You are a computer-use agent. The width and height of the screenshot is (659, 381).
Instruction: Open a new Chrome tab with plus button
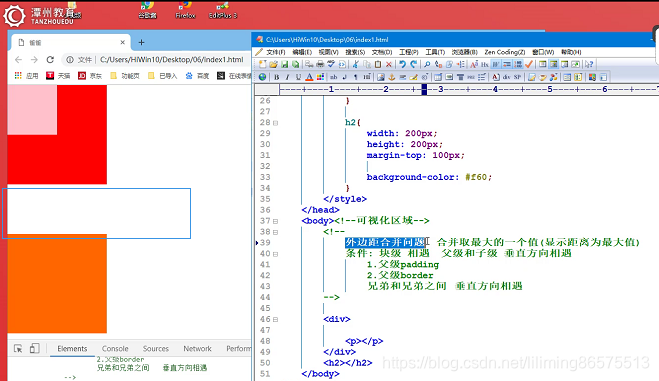[x=141, y=42]
